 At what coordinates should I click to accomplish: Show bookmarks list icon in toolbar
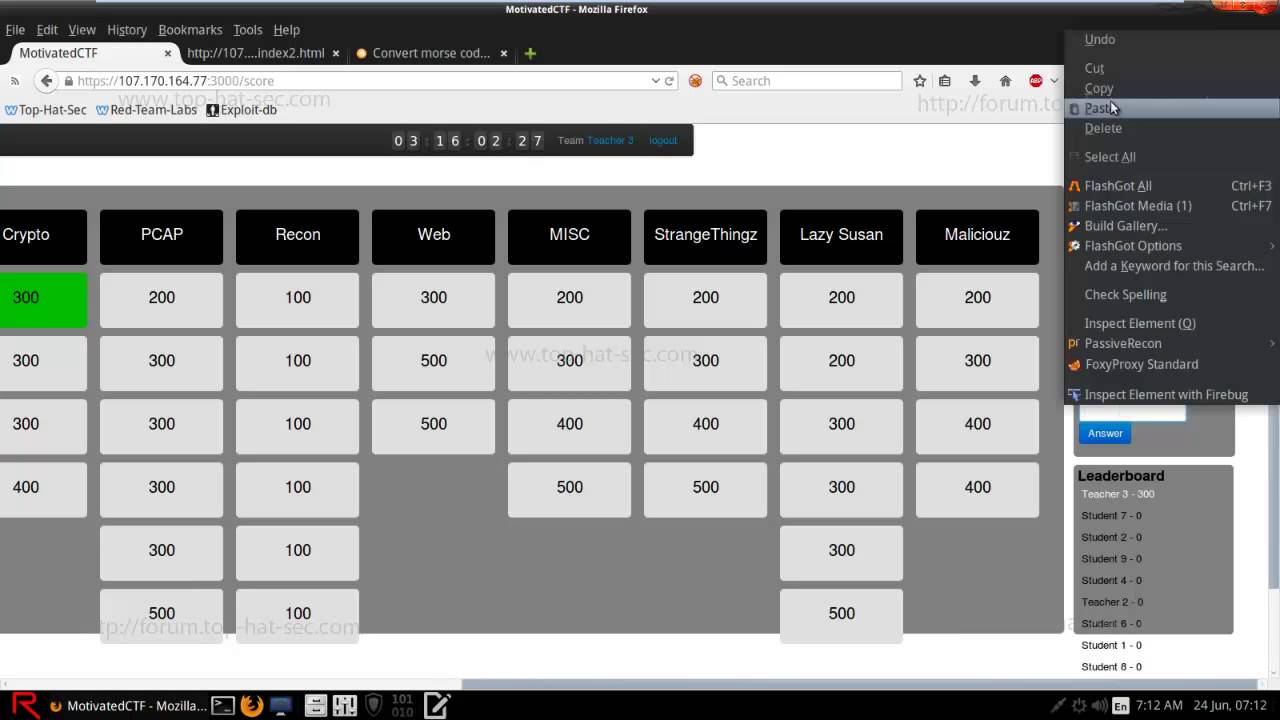point(945,81)
